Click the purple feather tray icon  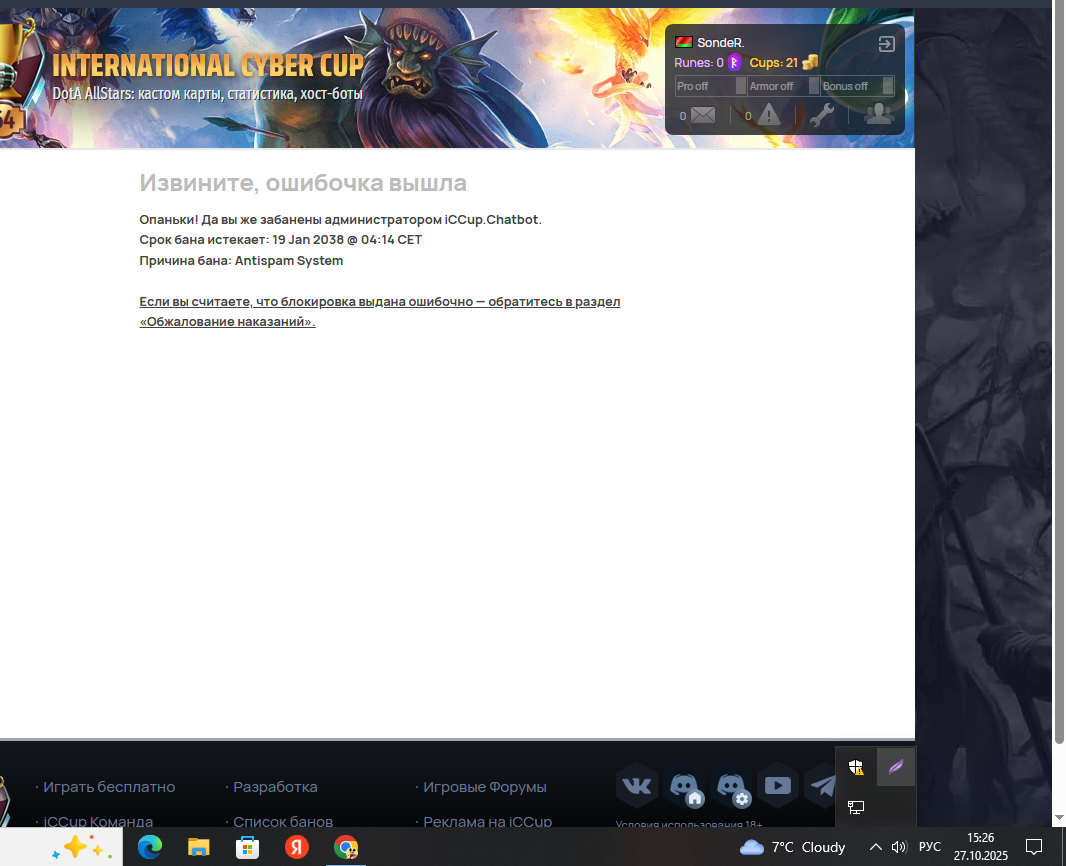coord(896,767)
